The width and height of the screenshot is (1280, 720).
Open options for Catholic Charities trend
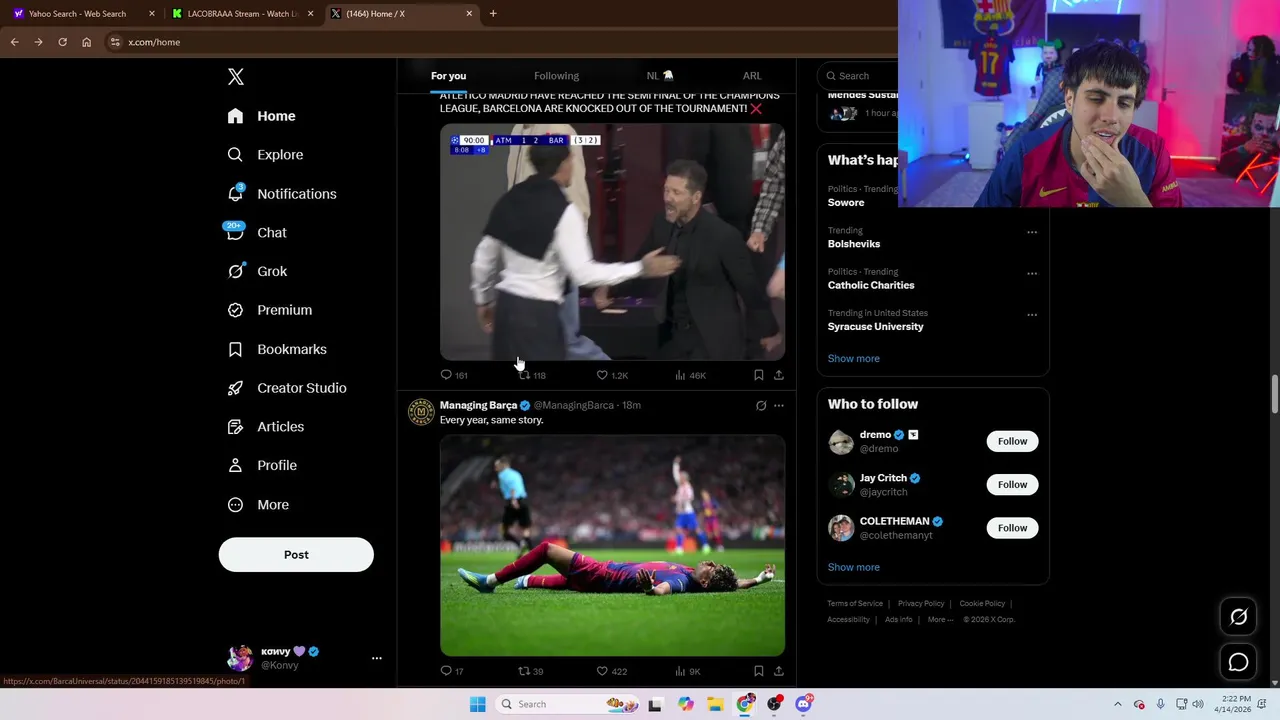(1032, 273)
